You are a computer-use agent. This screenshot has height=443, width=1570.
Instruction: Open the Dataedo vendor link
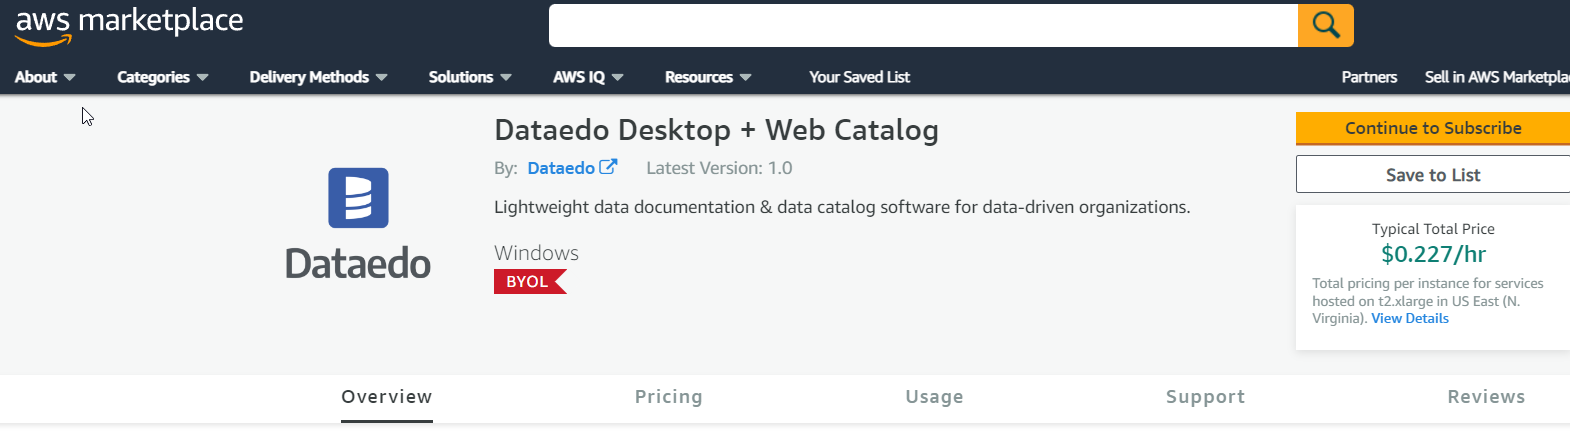561,168
